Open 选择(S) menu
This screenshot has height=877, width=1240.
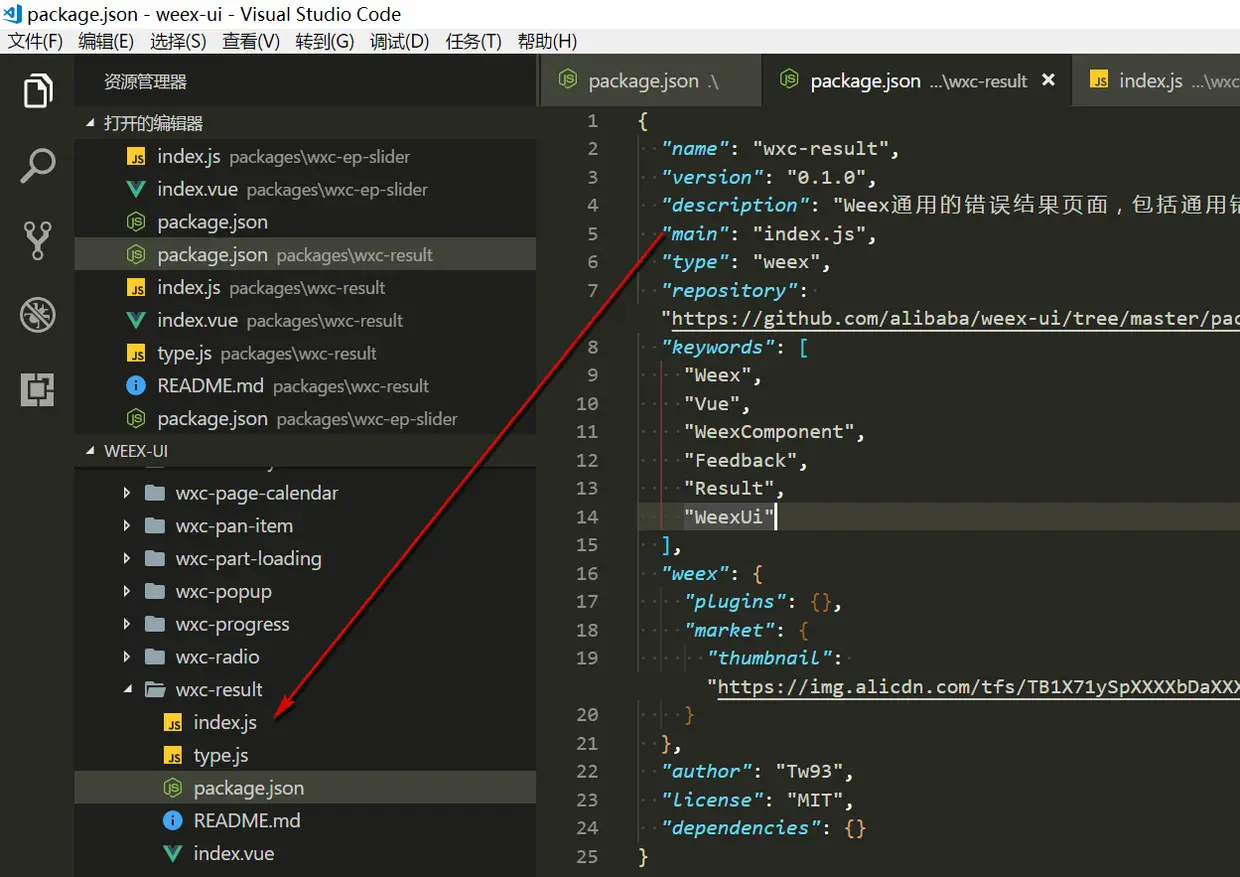click(x=178, y=41)
